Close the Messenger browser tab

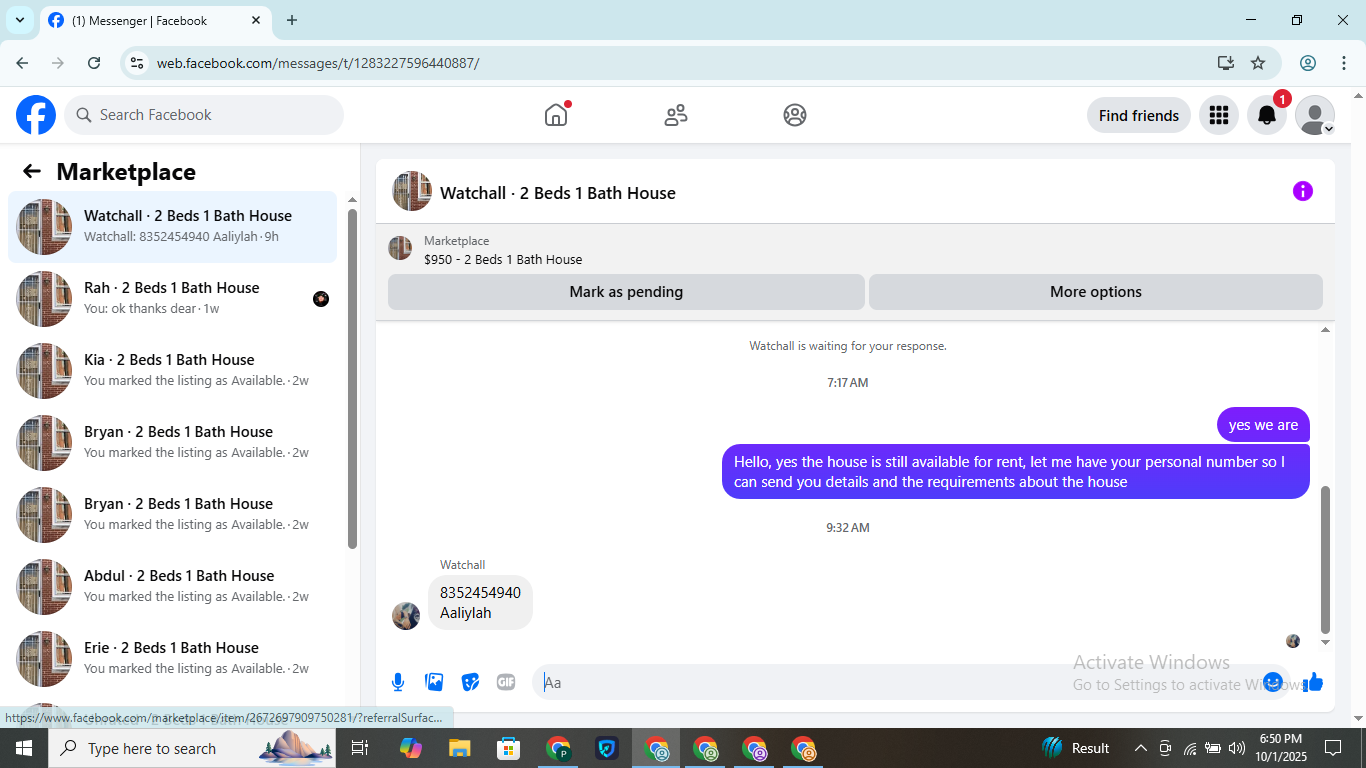tap(256, 20)
